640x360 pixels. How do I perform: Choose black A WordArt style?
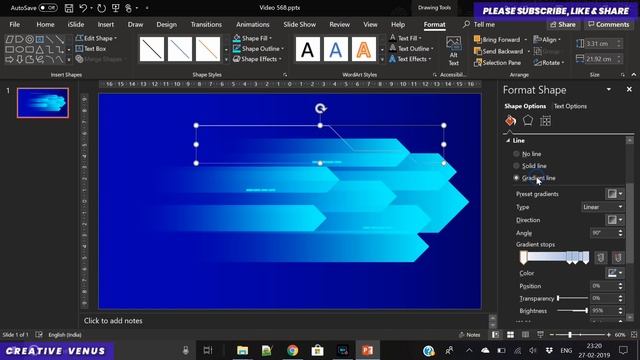[308, 49]
